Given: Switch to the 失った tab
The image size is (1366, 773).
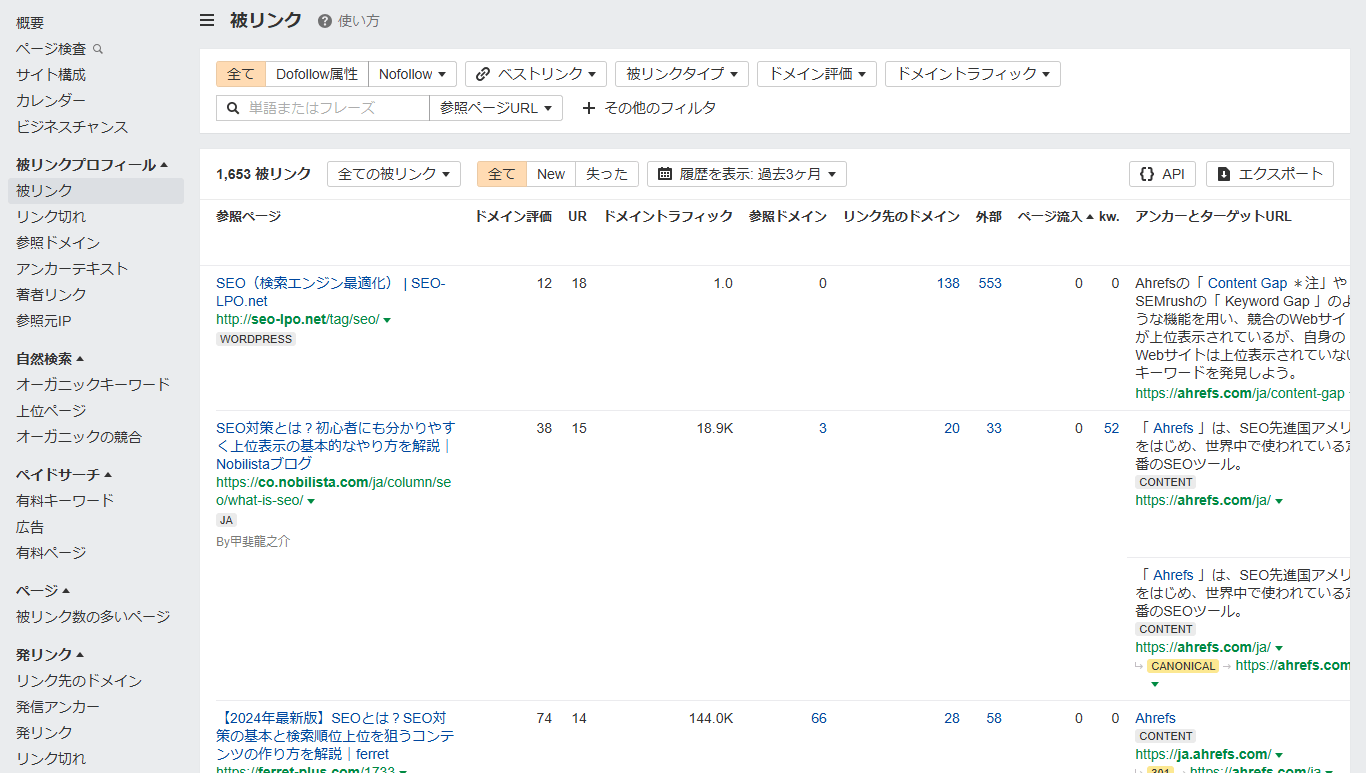Looking at the screenshot, I should pos(606,173).
